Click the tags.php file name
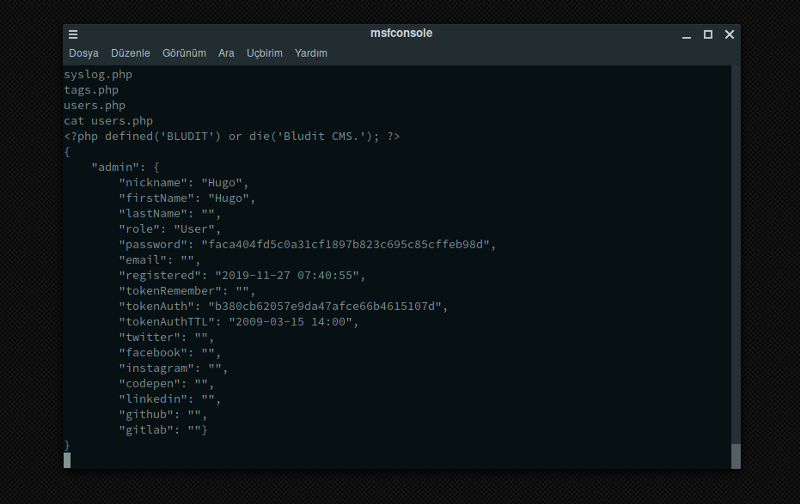The image size is (800, 504). click(x=91, y=90)
